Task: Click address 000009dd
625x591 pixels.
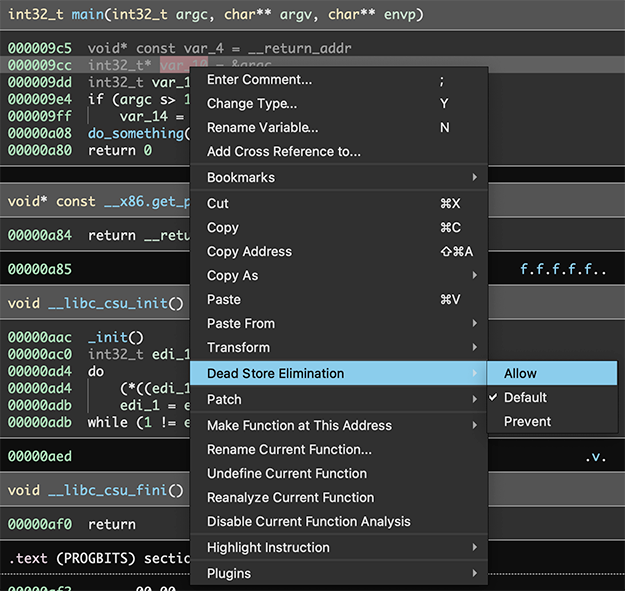Action: [x=40, y=82]
